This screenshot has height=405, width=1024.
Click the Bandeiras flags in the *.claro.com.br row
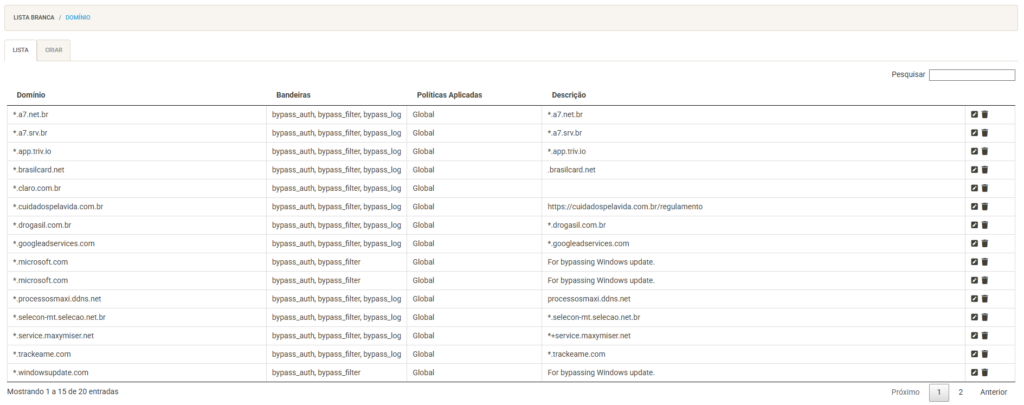[336, 188]
